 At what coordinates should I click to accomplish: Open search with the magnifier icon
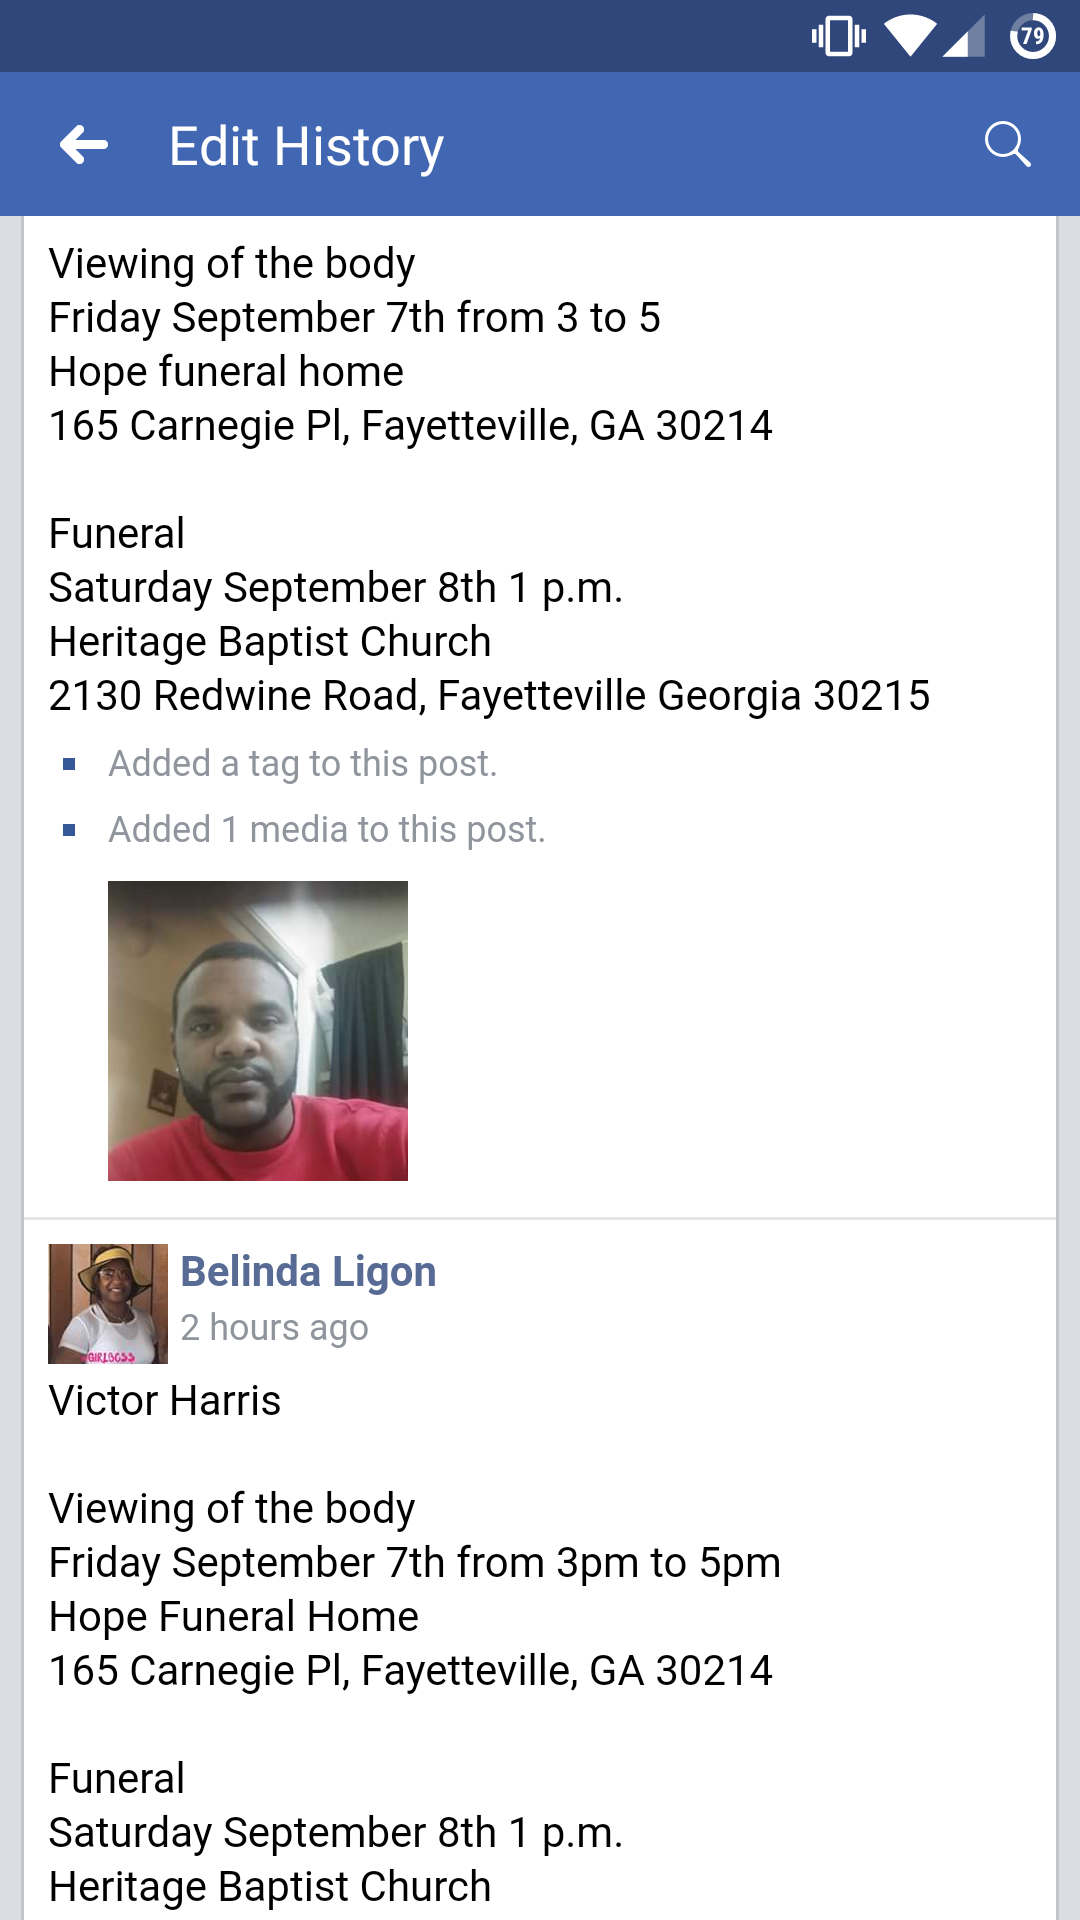[1007, 145]
